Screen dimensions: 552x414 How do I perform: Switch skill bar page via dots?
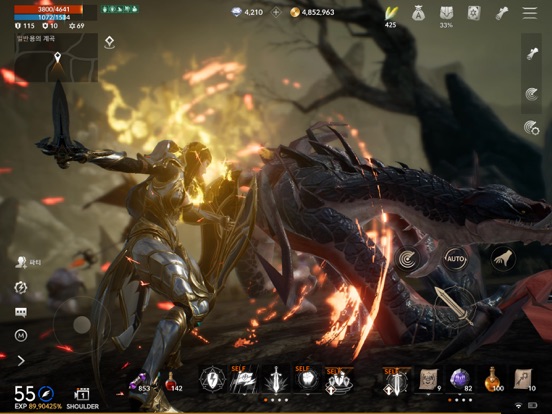[276, 400]
